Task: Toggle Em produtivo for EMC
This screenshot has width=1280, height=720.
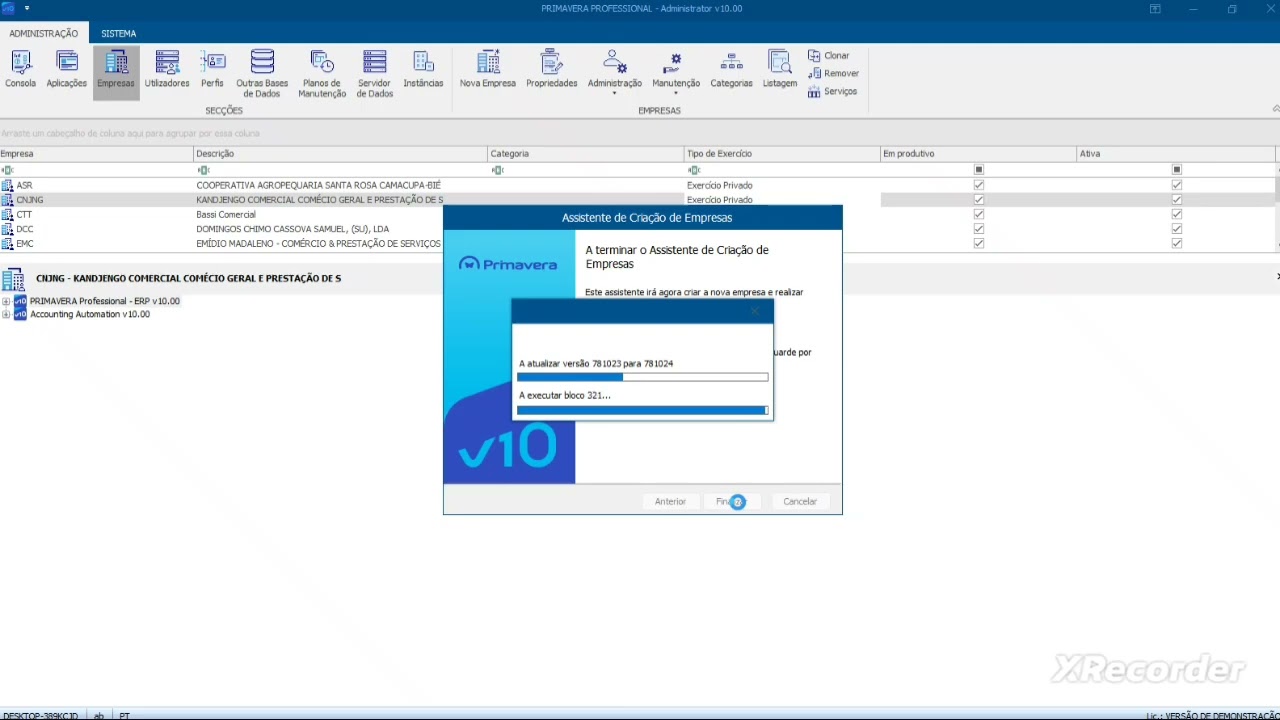Action: (x=979, y=244)
